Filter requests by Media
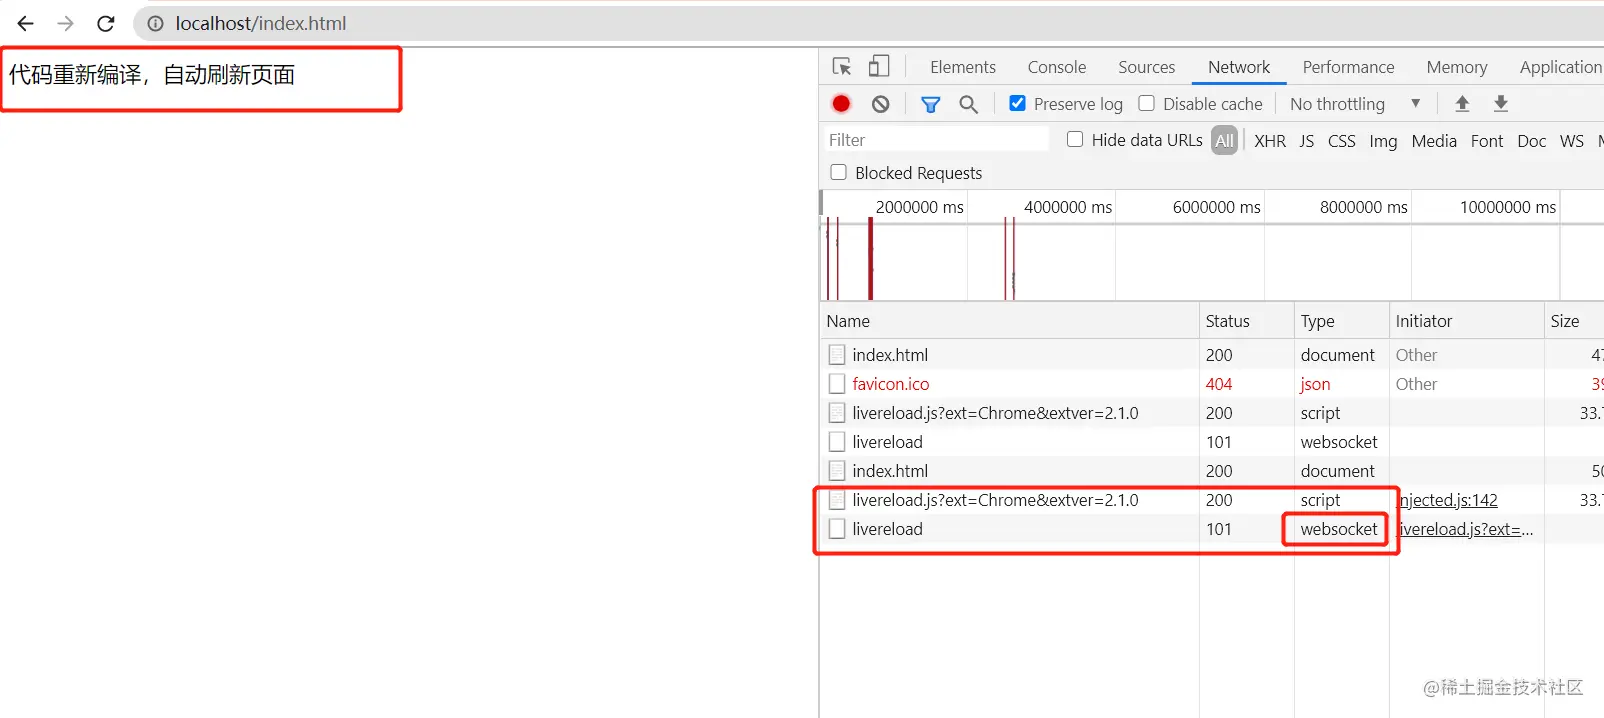1604x718 pixels. point(1434,141)
